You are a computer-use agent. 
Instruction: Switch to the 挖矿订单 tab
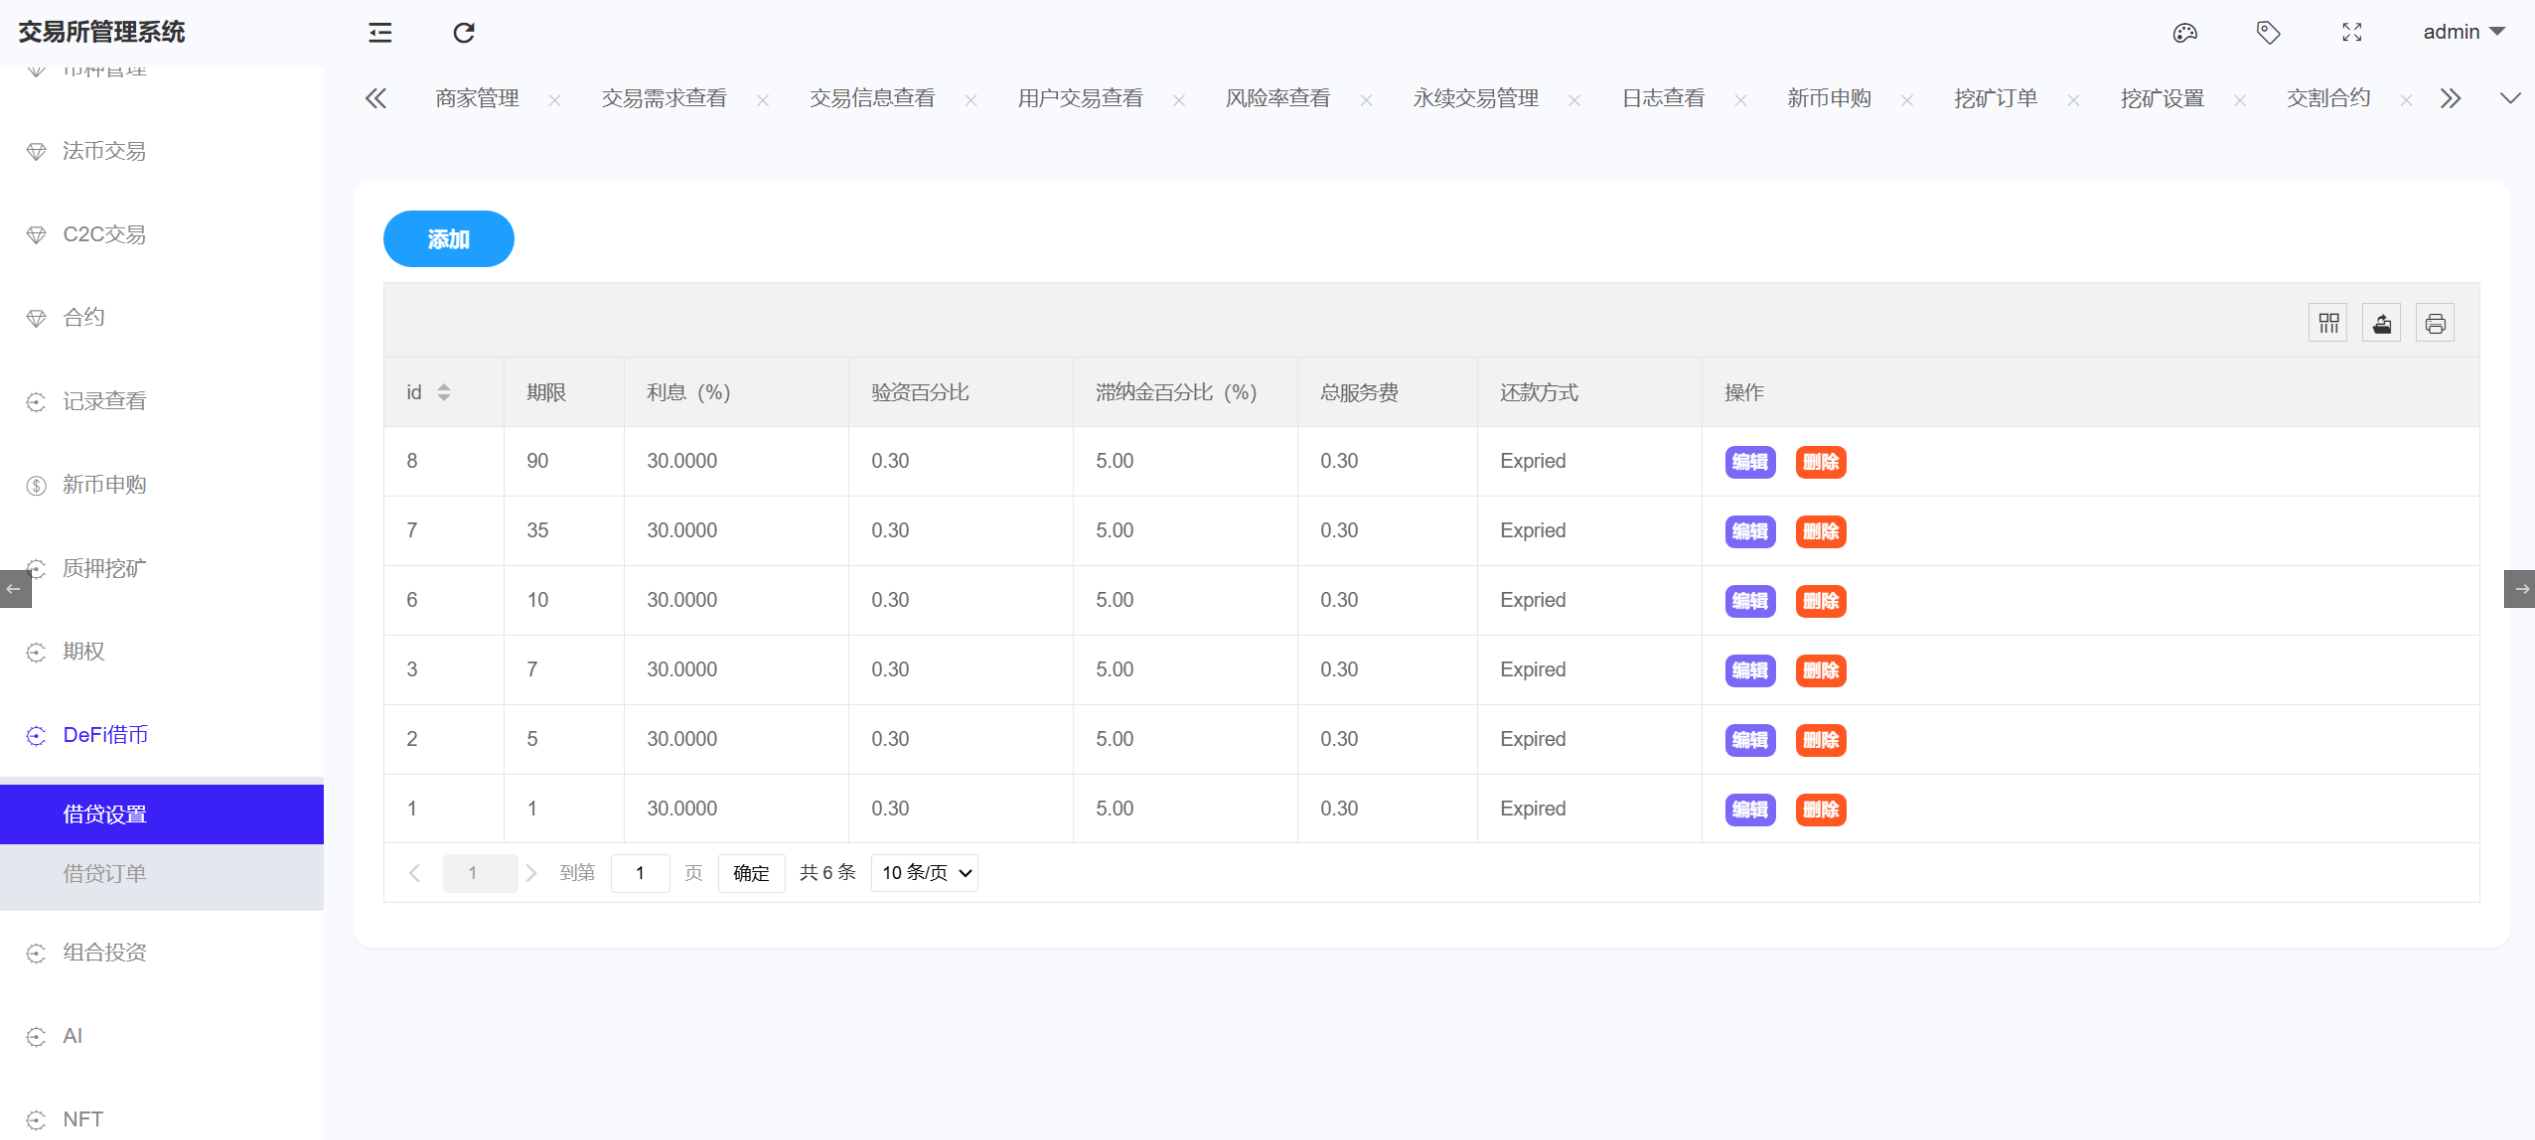(x=1995, y=98)
